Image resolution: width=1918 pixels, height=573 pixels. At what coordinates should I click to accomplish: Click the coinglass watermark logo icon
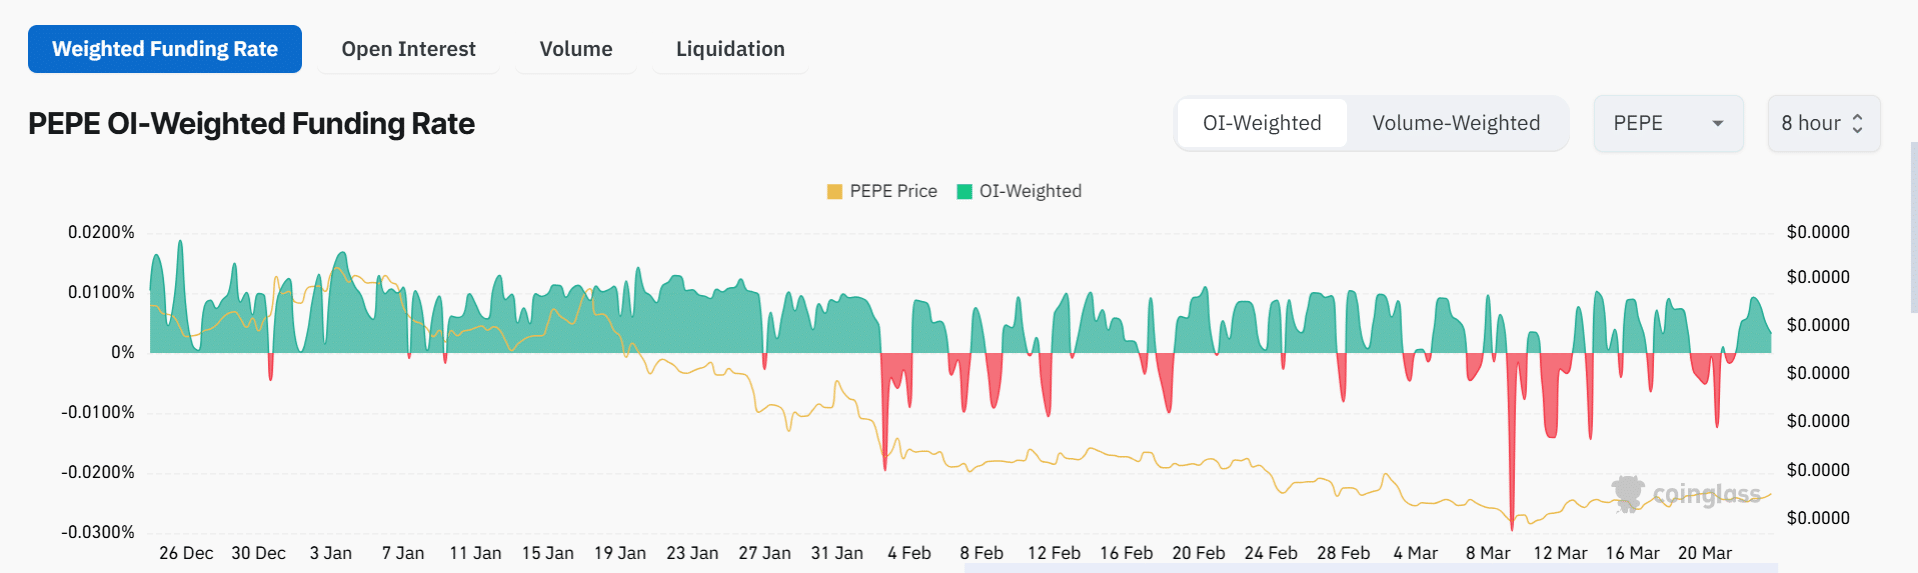click(x=1628, y=493)
